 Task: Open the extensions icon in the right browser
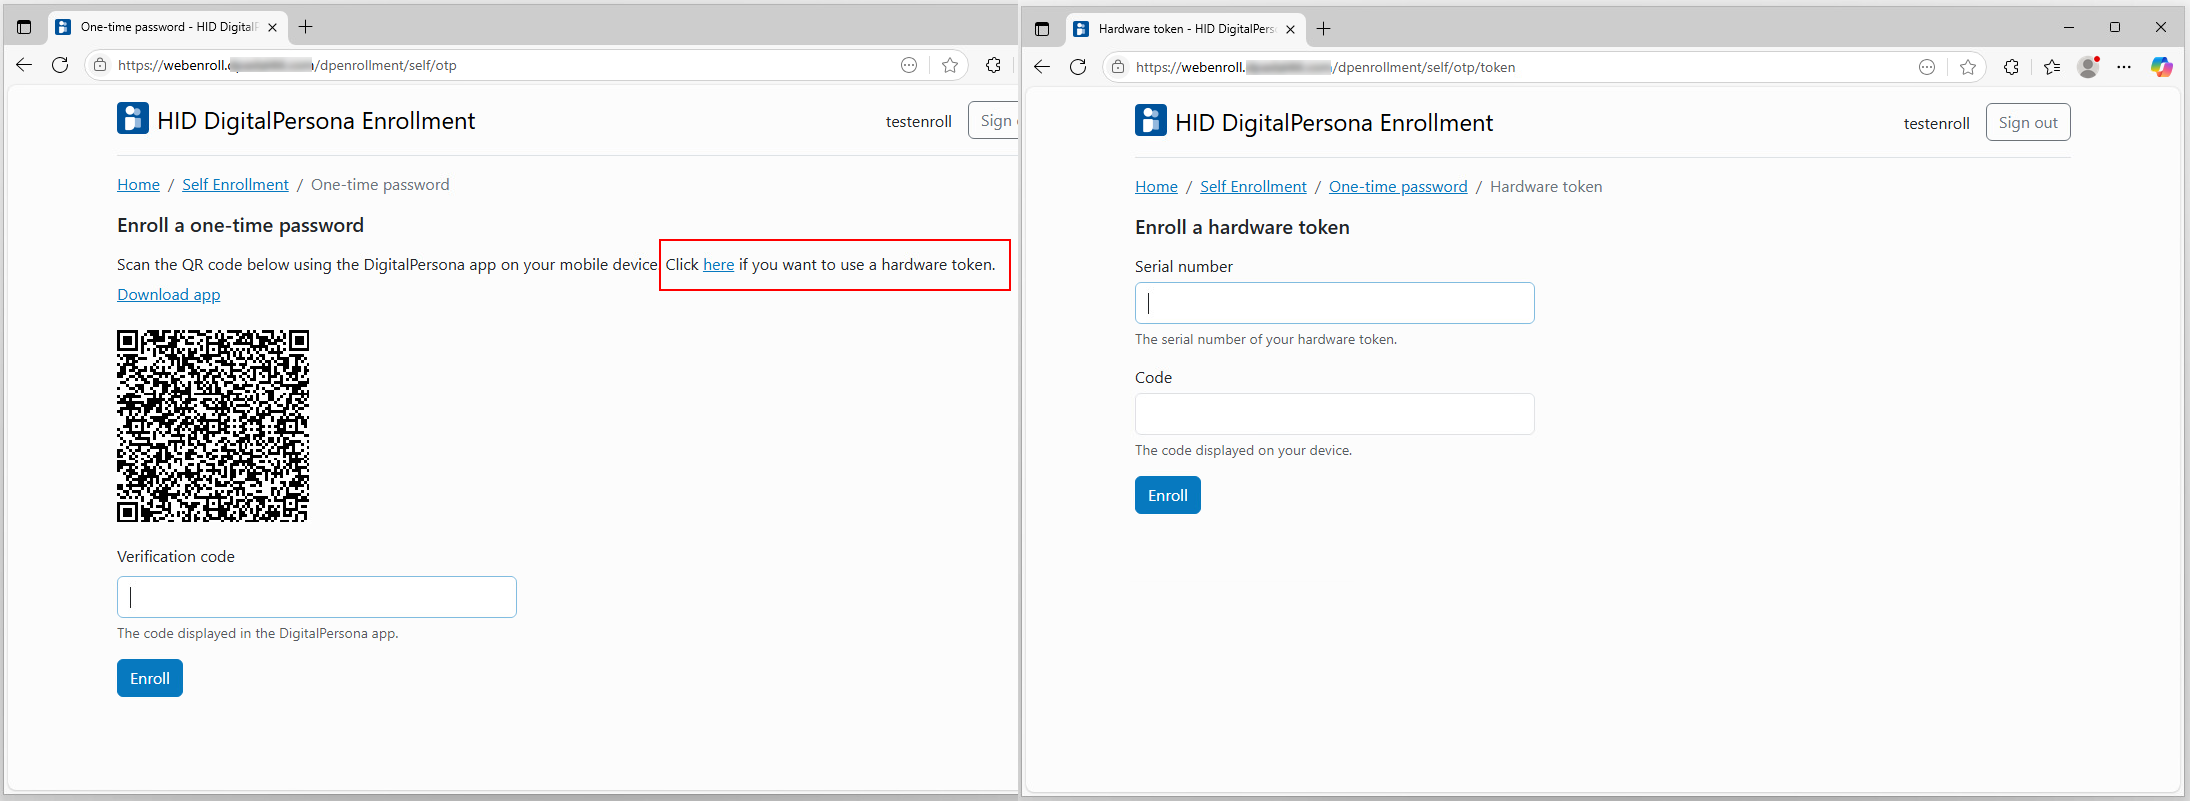(2011, 67)
